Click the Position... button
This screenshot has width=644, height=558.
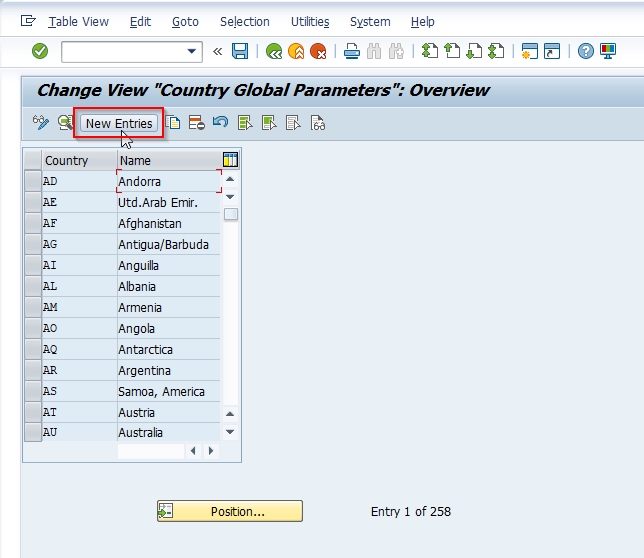230,511
